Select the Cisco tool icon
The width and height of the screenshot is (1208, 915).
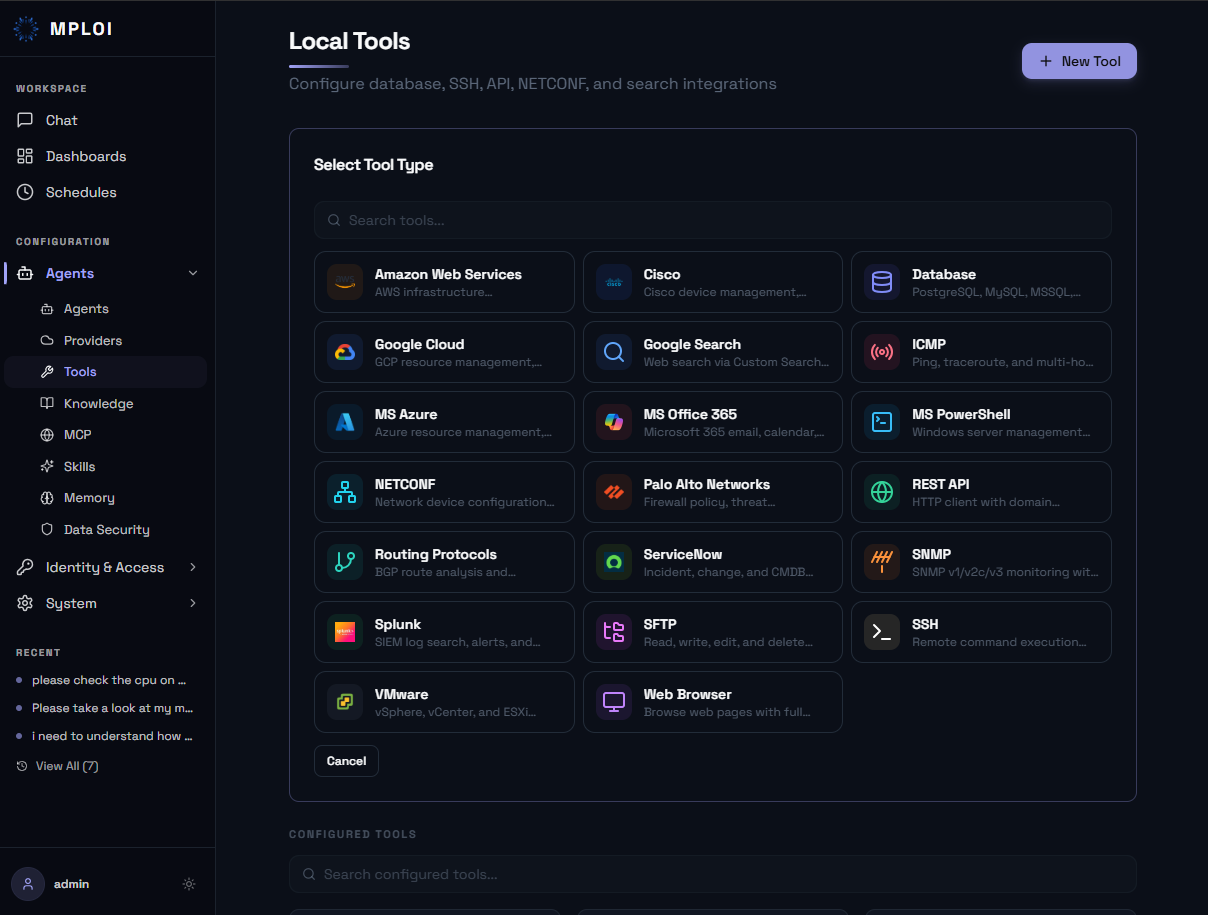pyautogui.click(x=614, y=282)
